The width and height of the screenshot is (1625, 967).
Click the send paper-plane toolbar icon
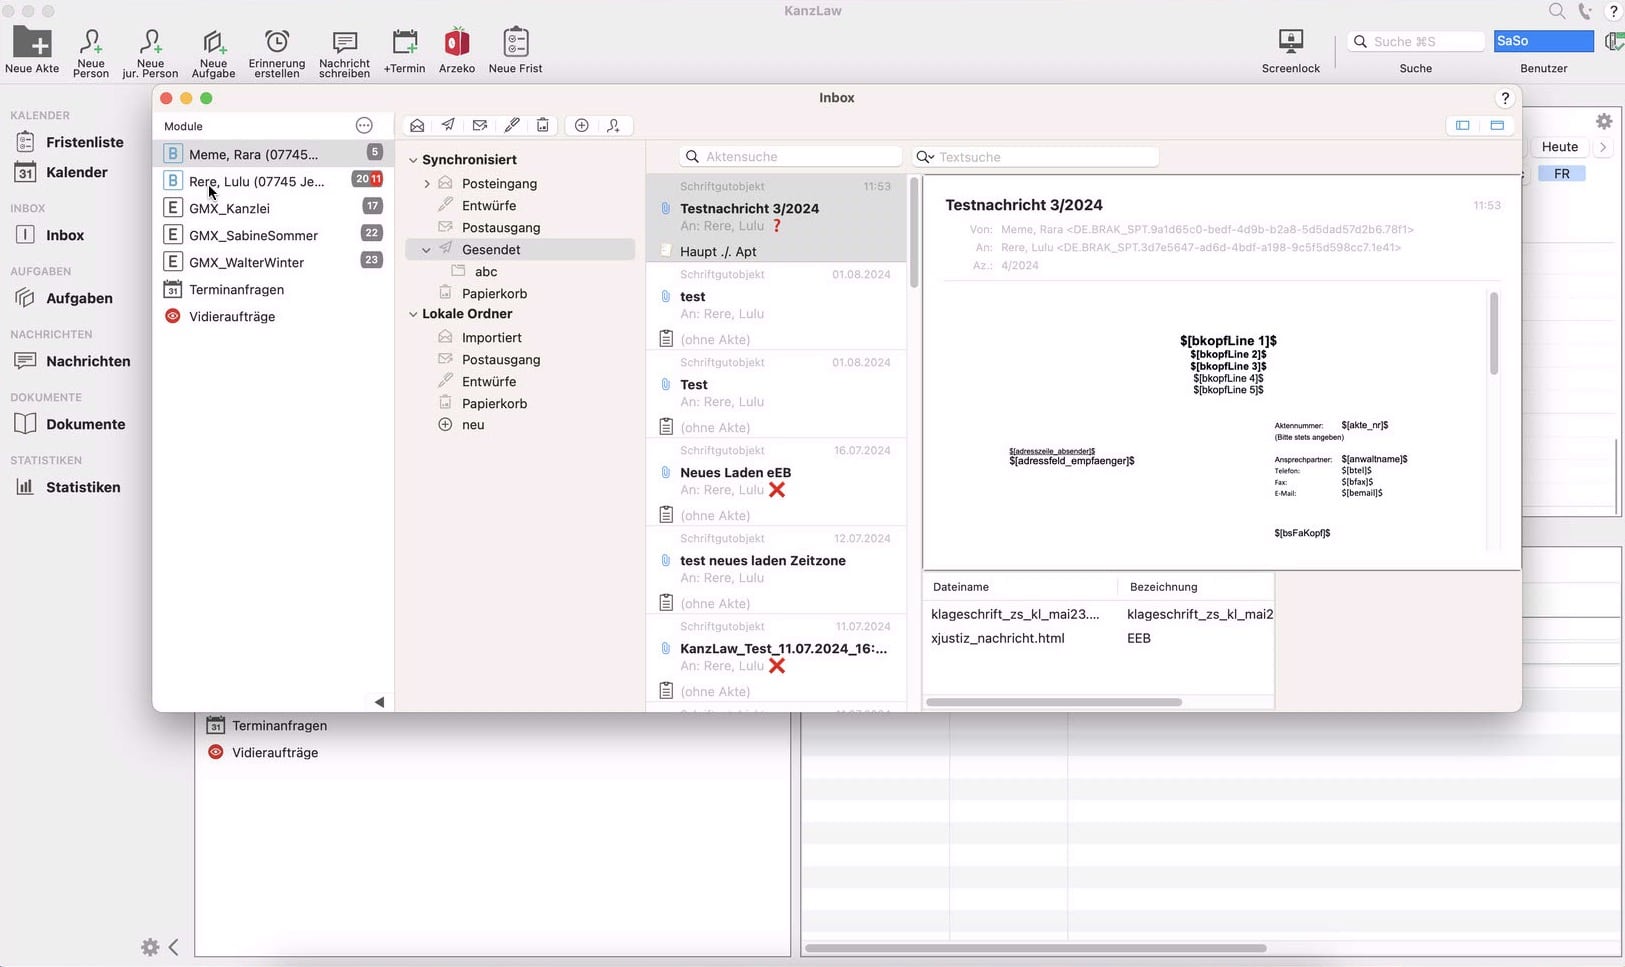tap(448, 125)
